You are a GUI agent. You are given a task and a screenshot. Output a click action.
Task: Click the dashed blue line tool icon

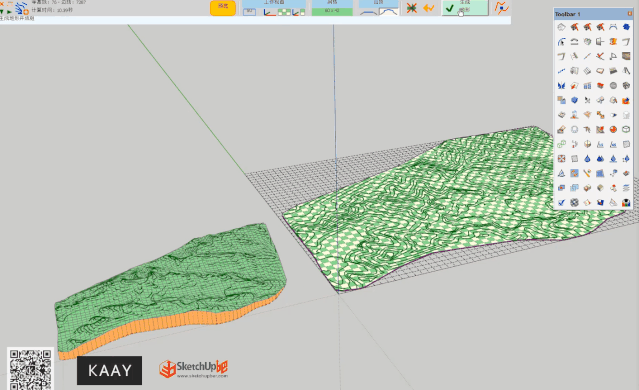tap(561, 71)
